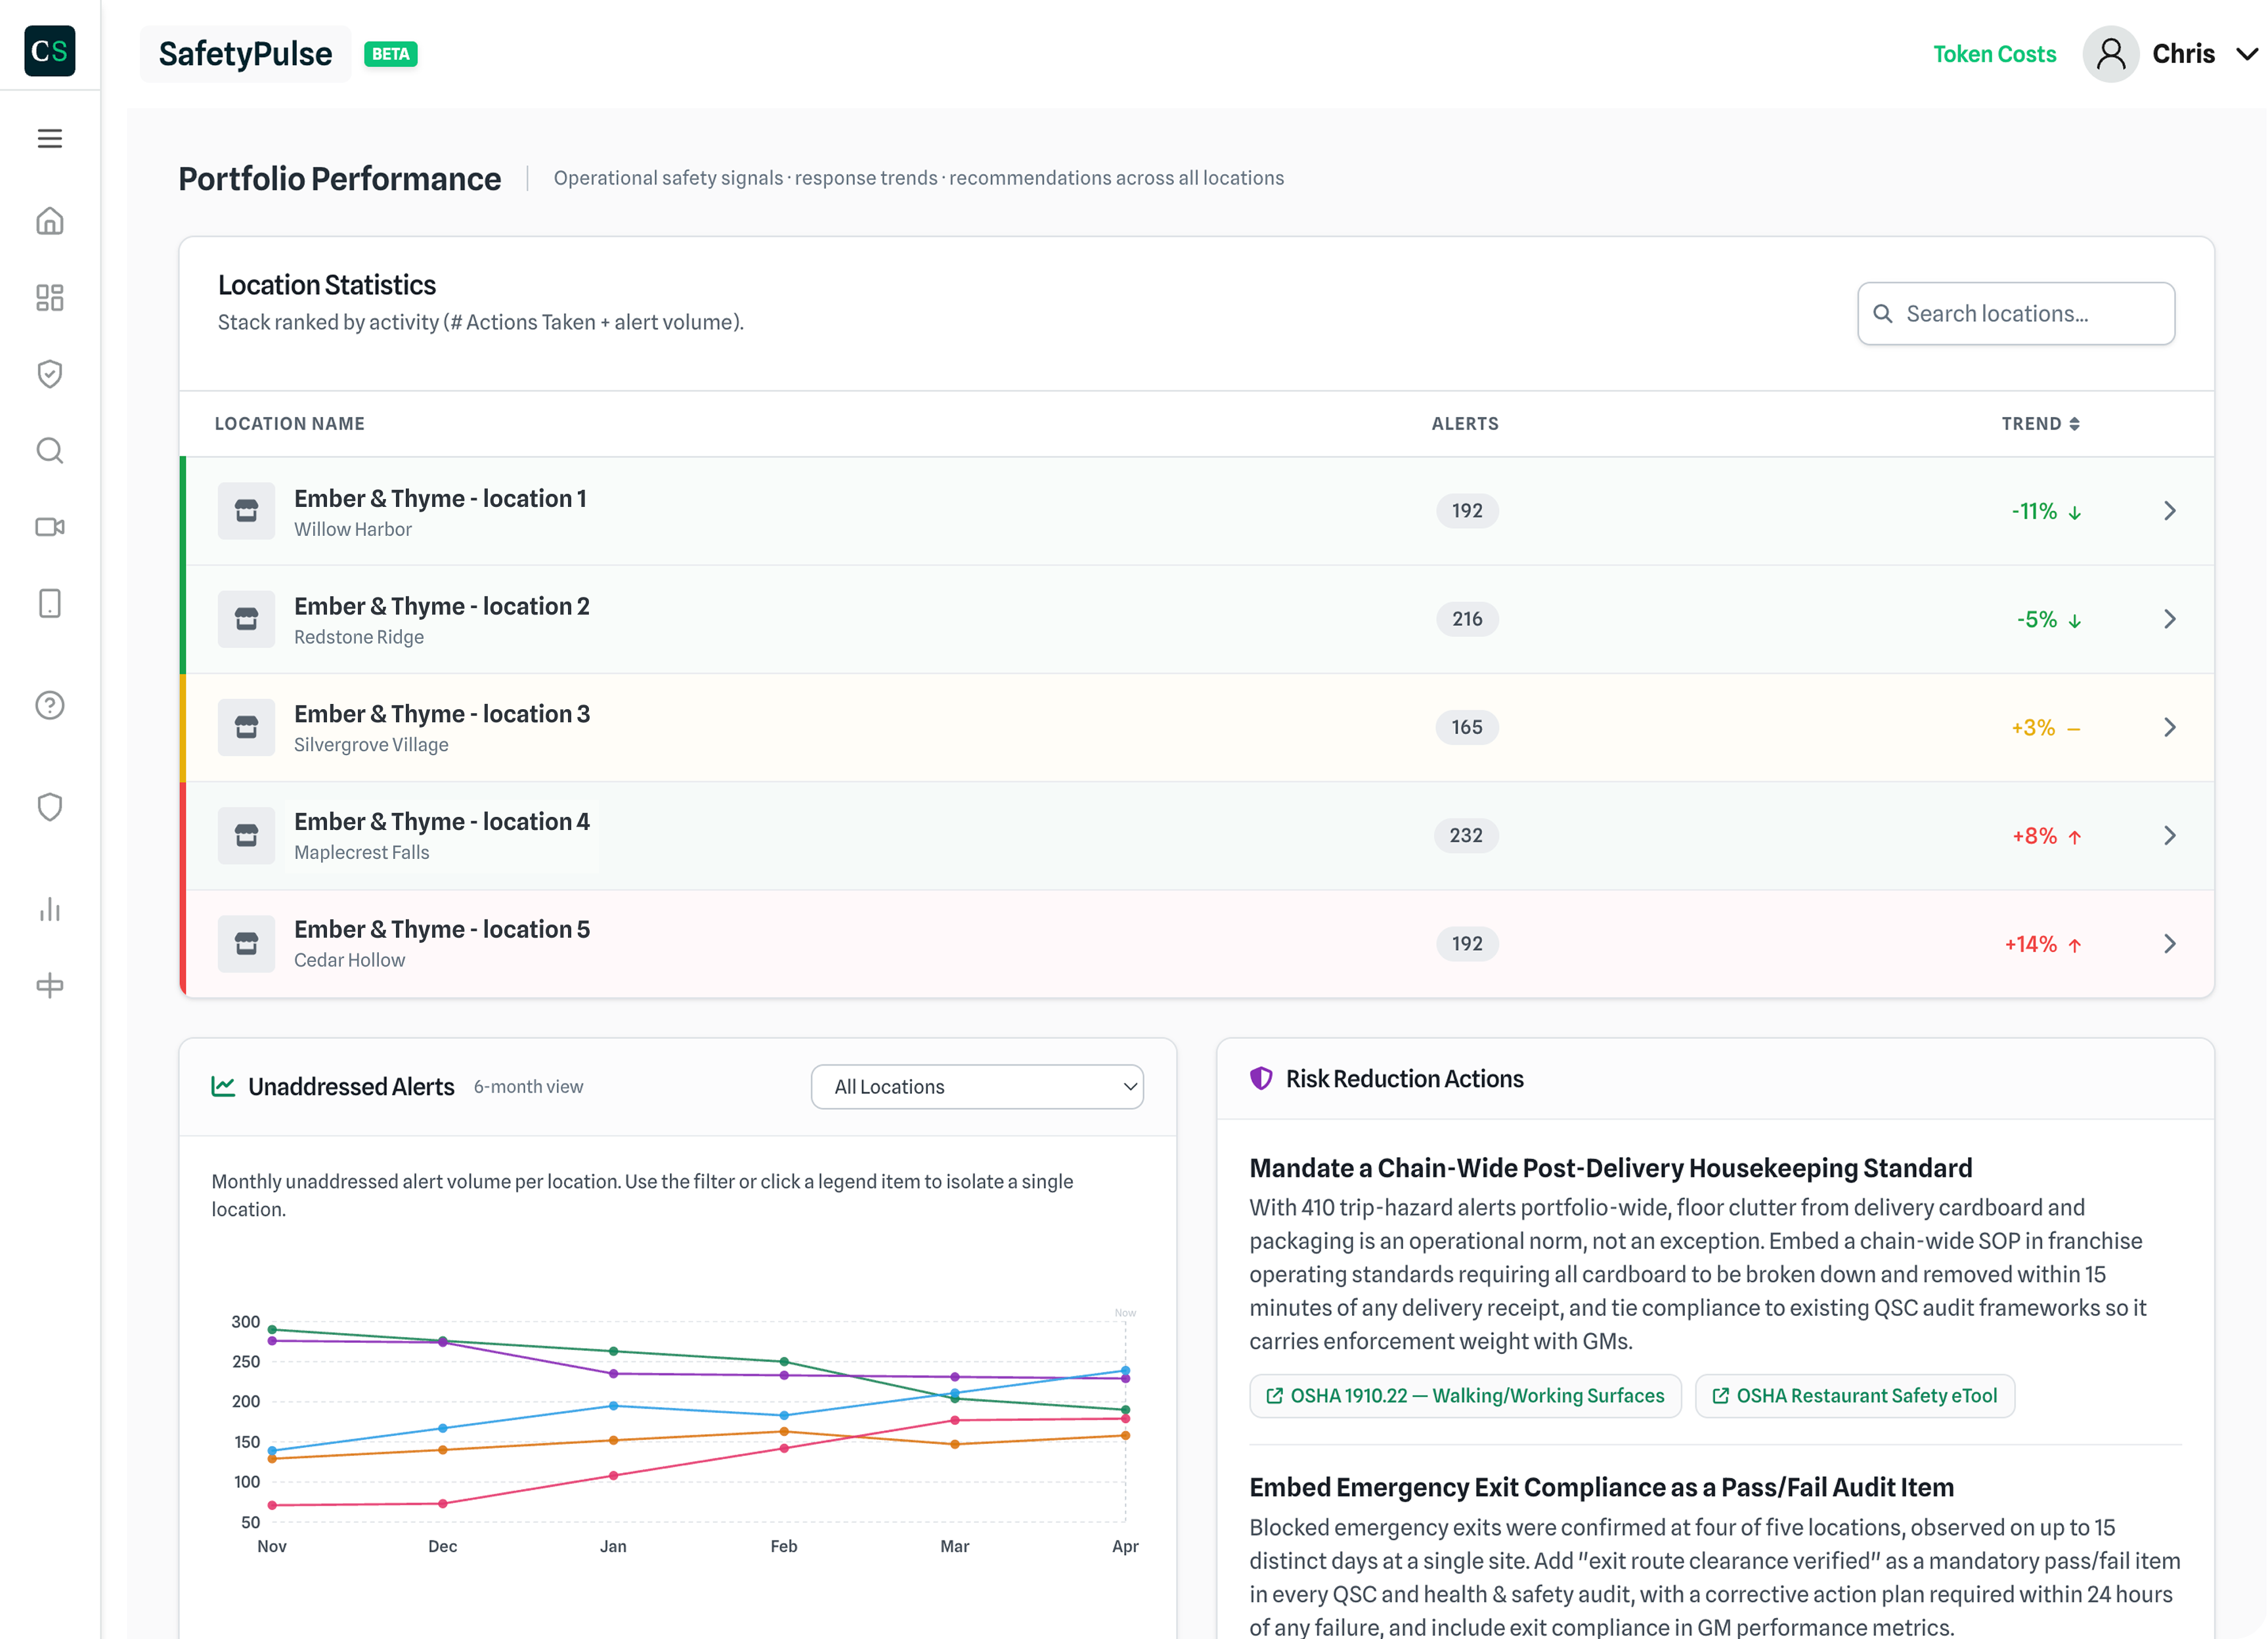Click Ember & Thyme - location 3 name
The image size is (2268, 1639).
pyautogui.click(x=442, y=714)
